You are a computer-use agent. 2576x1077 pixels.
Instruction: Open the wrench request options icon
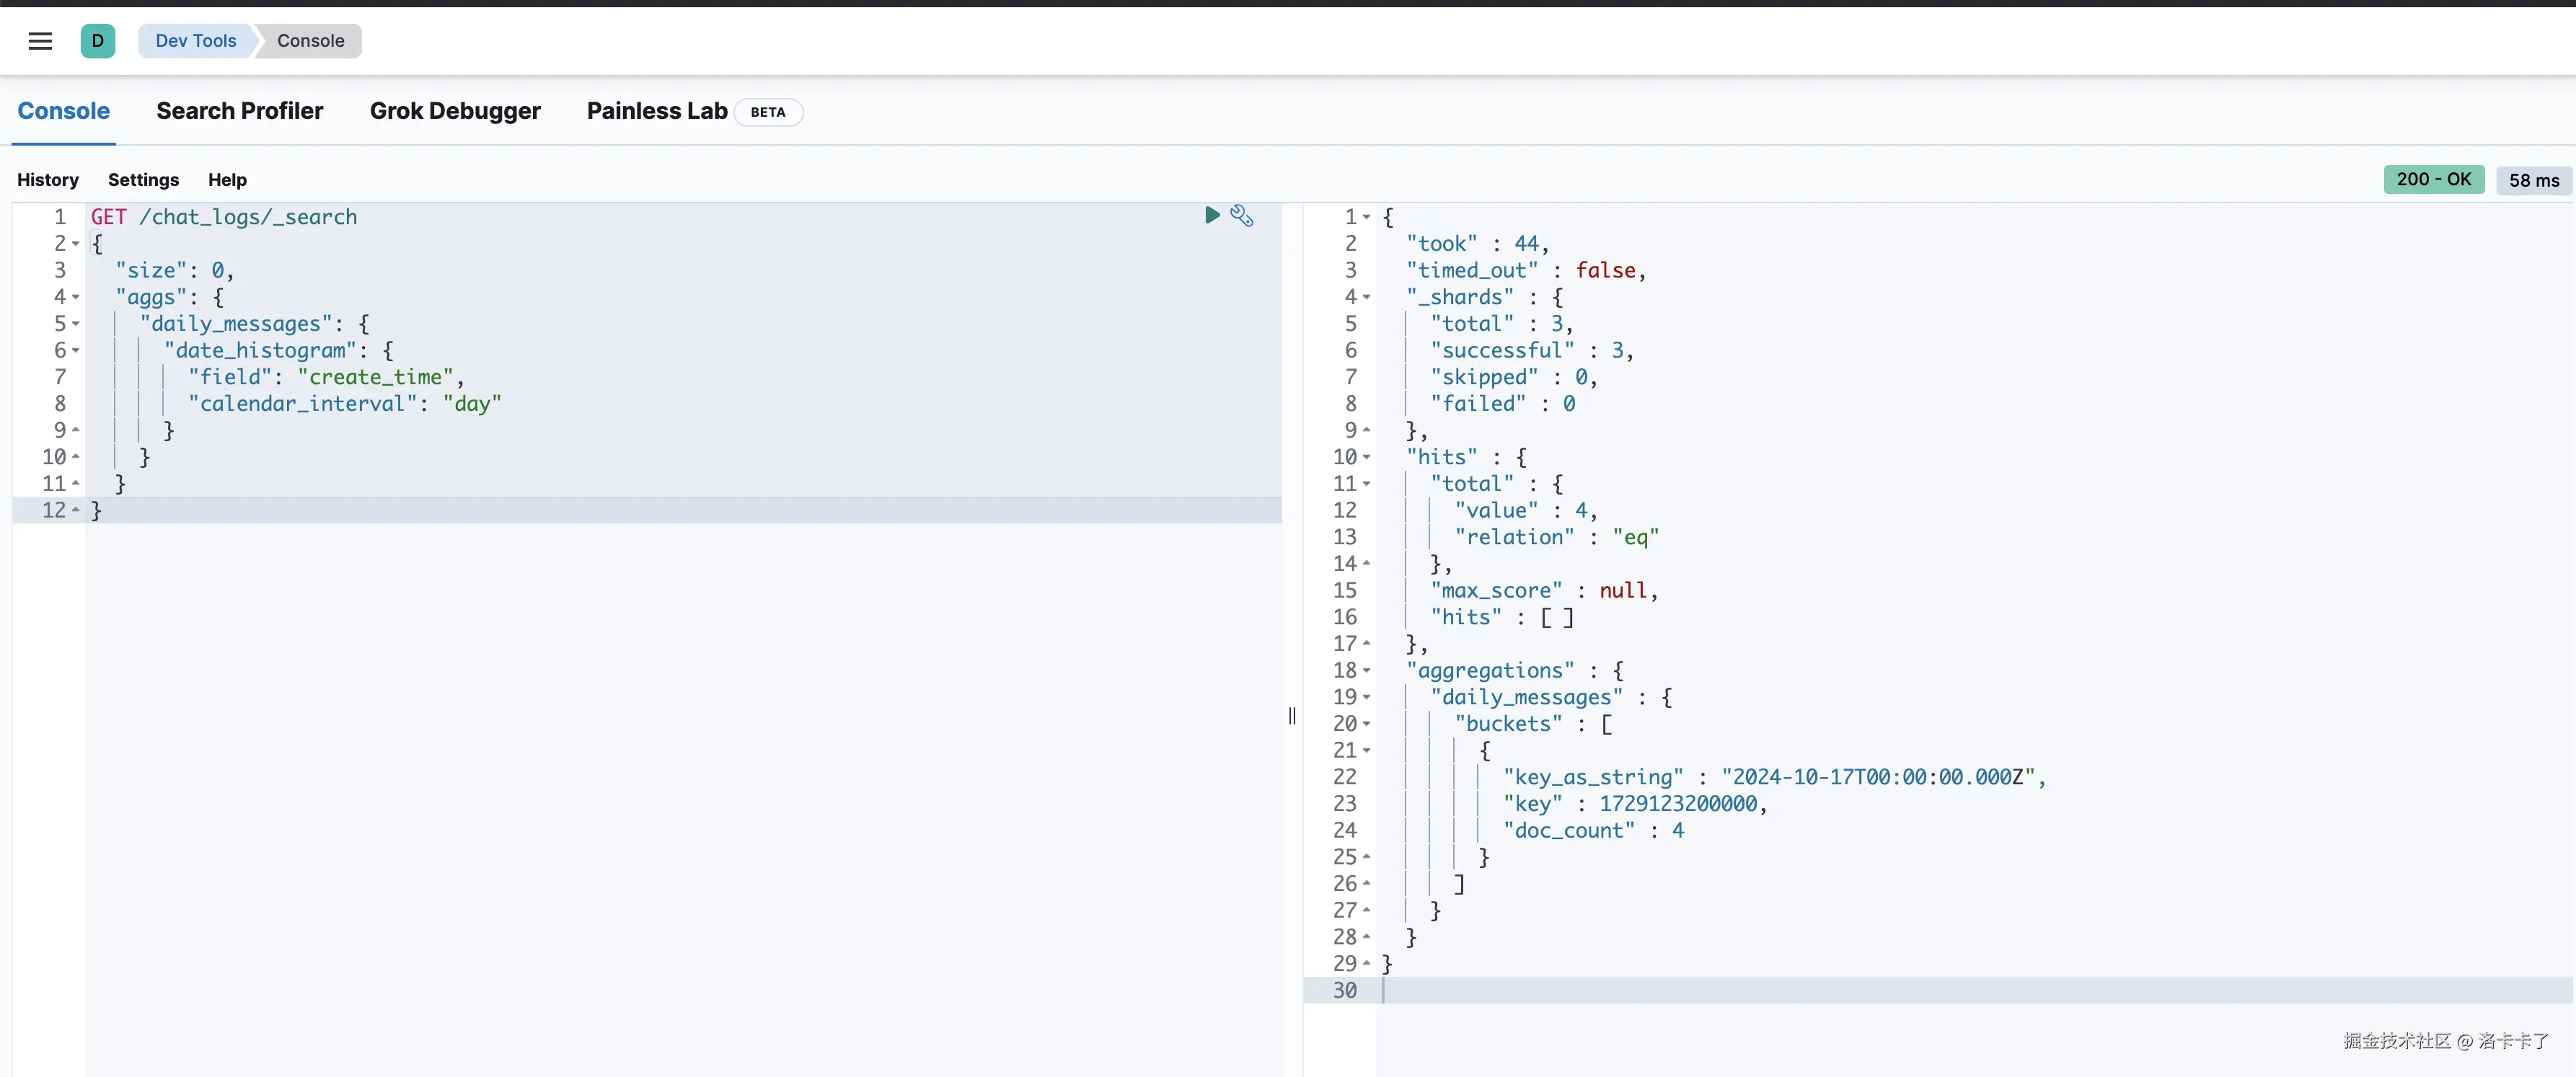pyautogui.click(x=1242, y=215)
